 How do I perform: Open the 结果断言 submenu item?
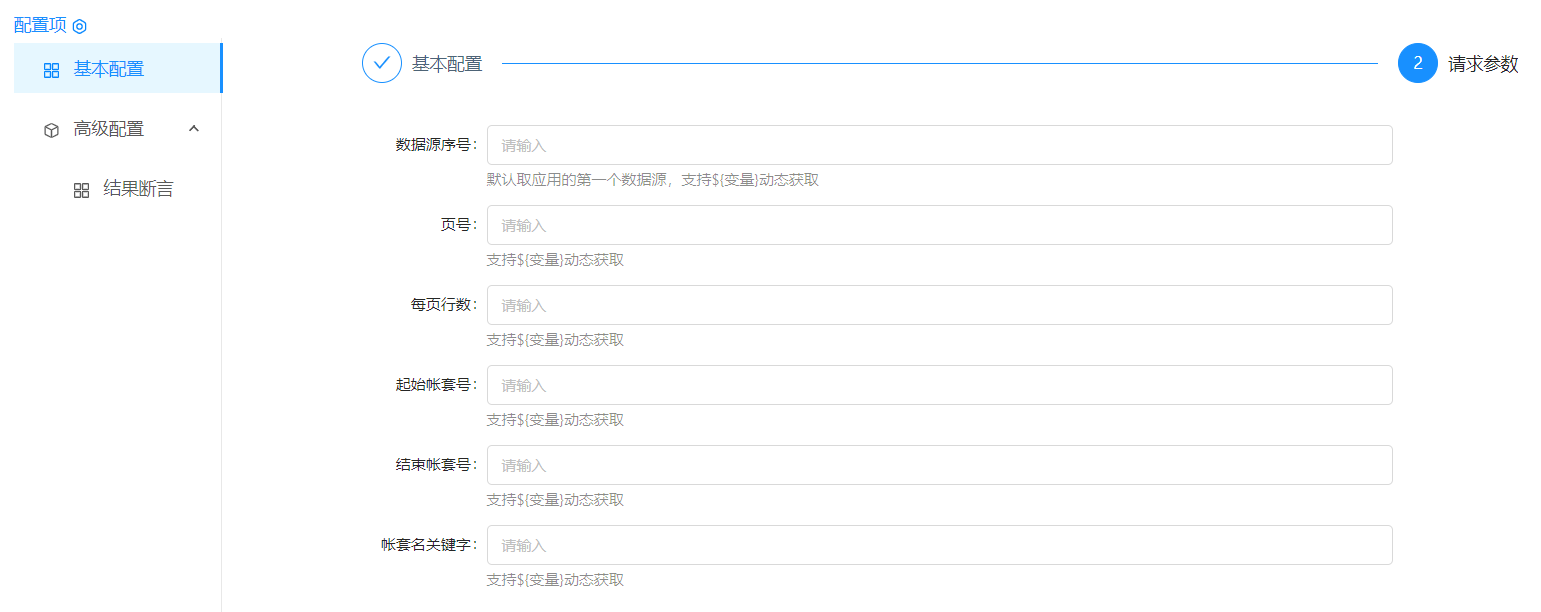138,189
